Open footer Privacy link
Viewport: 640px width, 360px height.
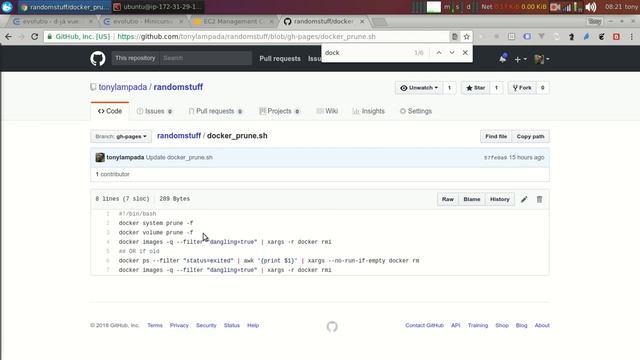(179, 325)
